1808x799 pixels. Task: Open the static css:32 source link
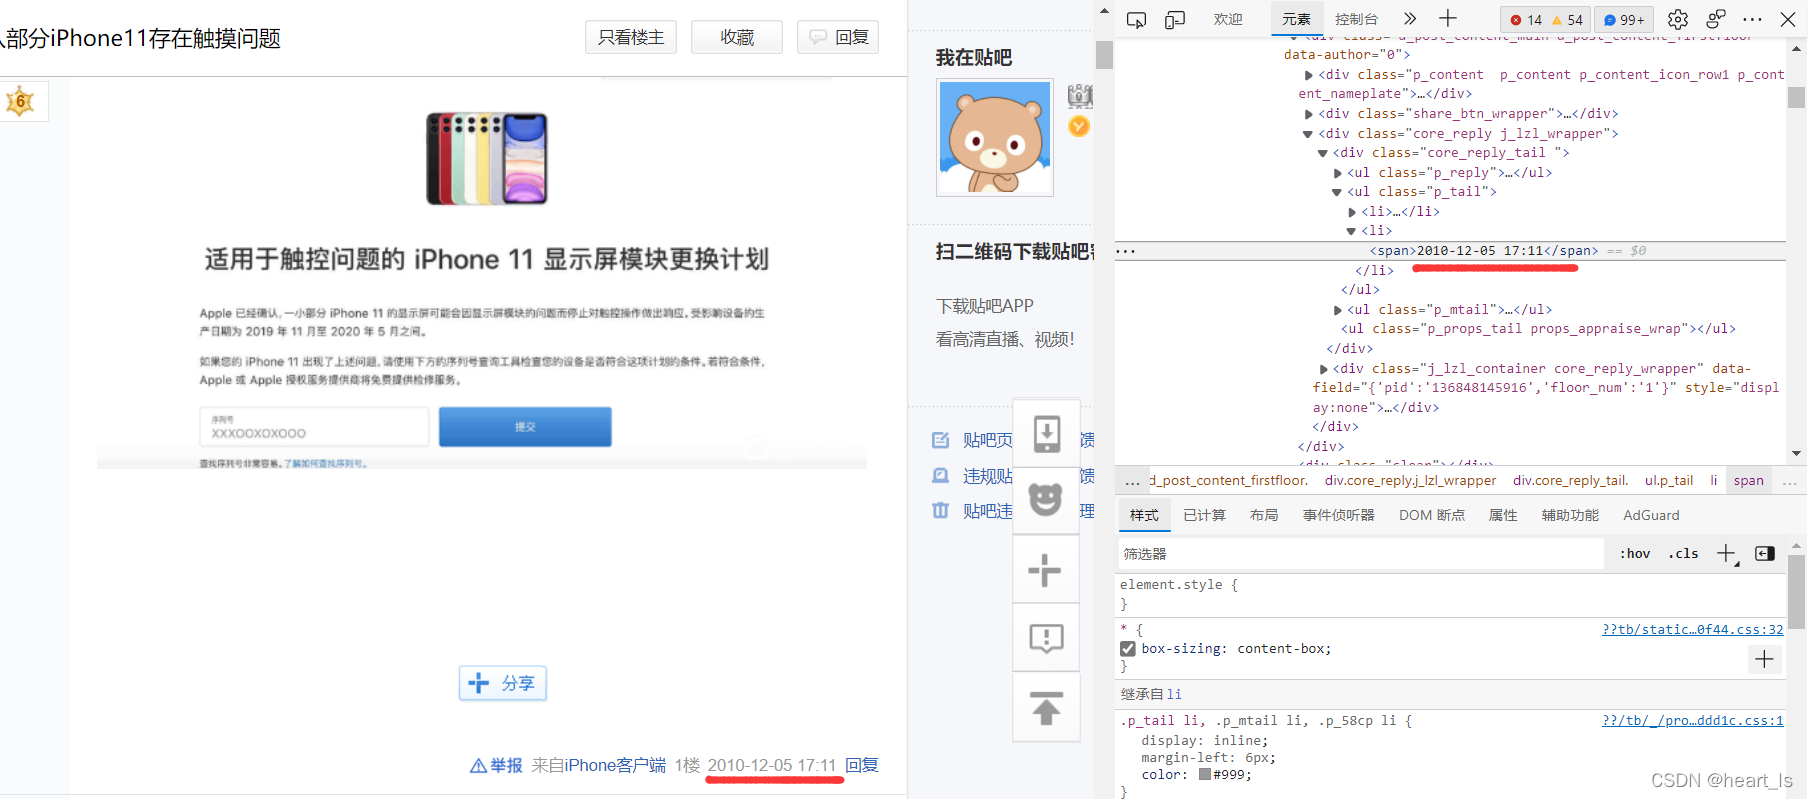[x=1692, y=630]
